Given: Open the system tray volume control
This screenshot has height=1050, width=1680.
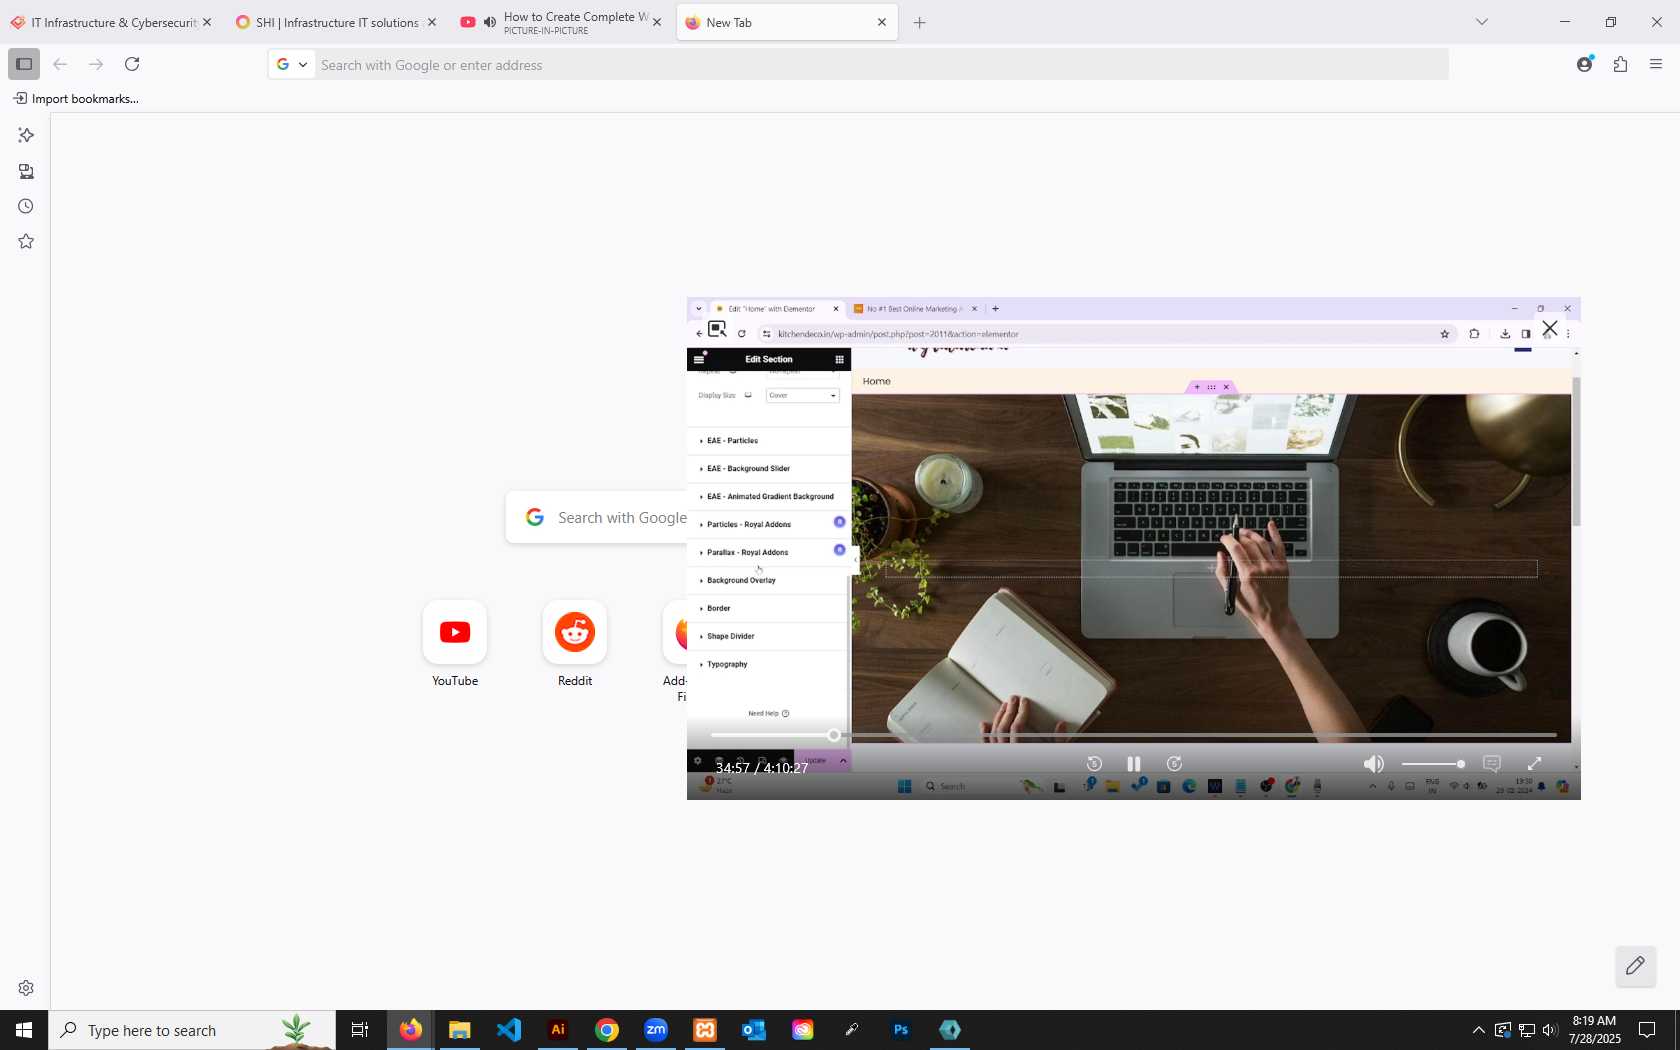Looking at the screenshot, I should tap(1550, 1030).
